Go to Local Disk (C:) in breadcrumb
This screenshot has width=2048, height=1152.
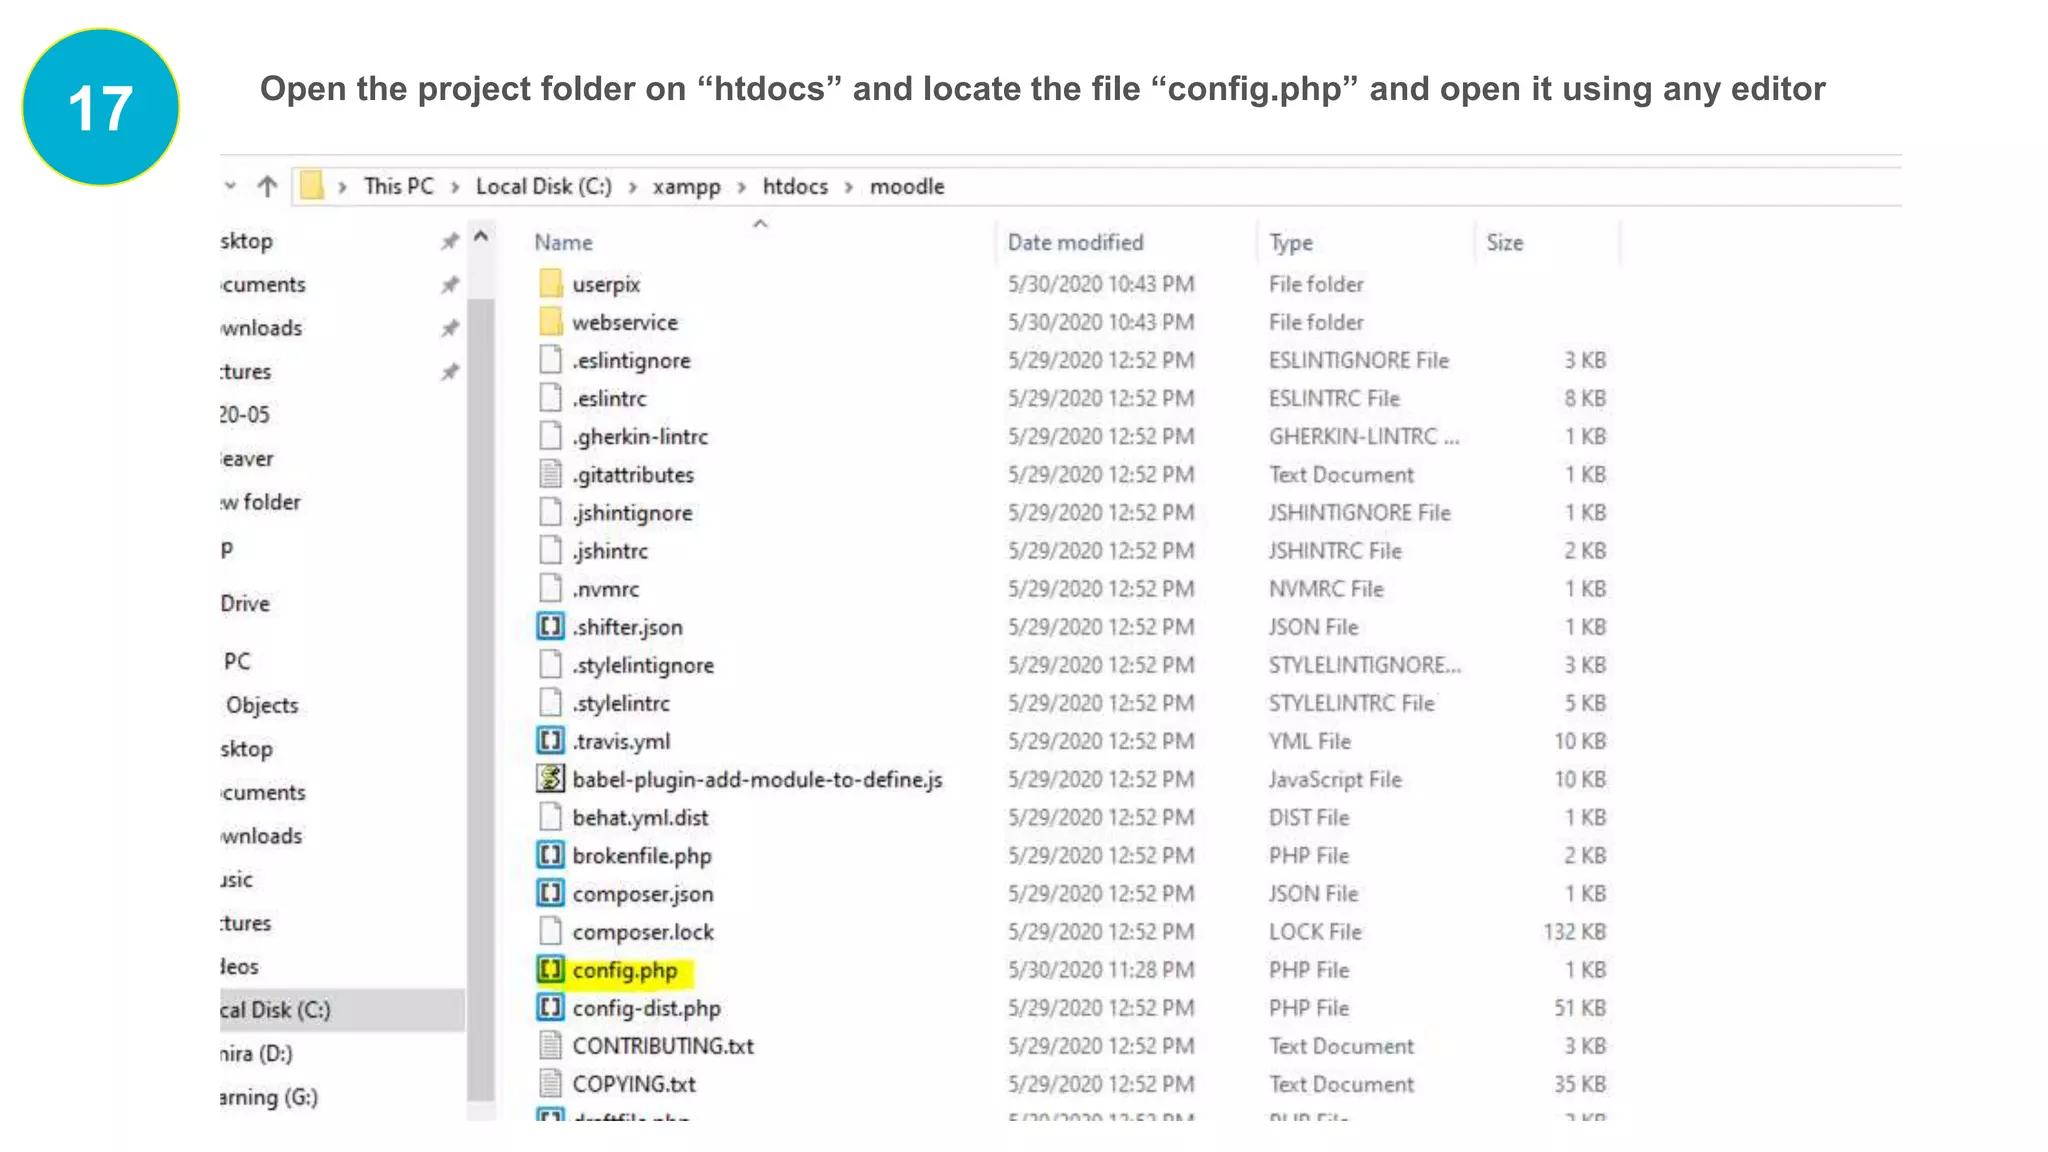click(544, 186)
